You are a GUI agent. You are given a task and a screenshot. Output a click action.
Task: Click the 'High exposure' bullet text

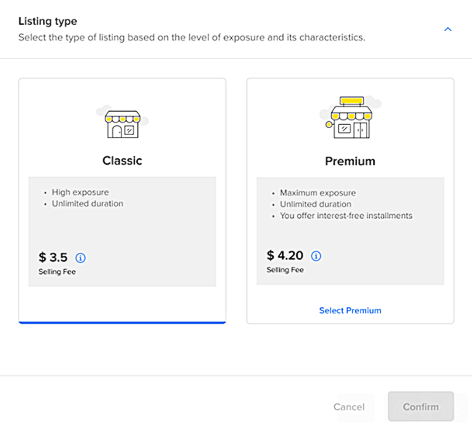click(80, 192)
